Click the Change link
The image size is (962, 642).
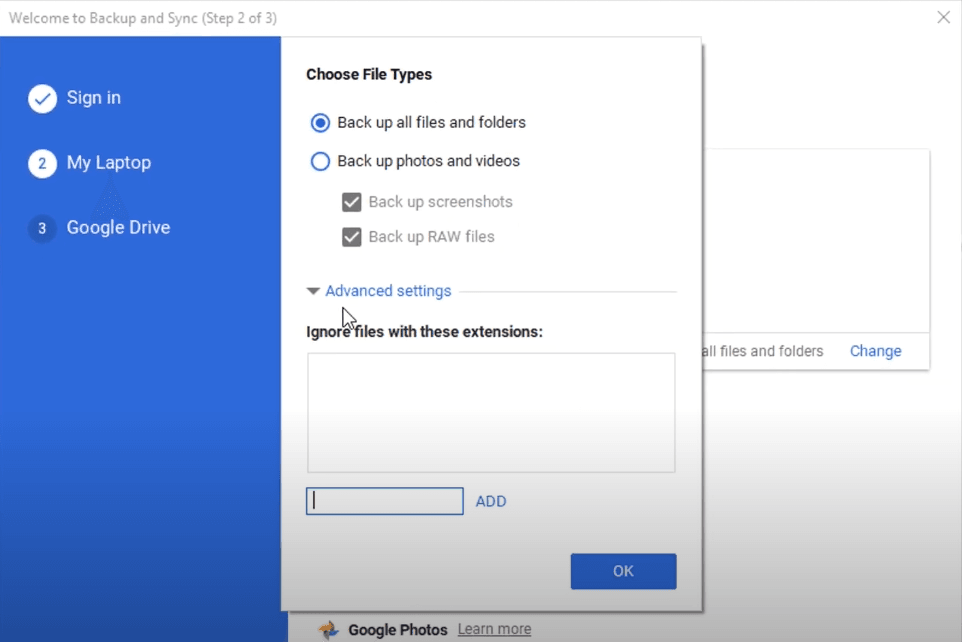[x=875, y=351]
